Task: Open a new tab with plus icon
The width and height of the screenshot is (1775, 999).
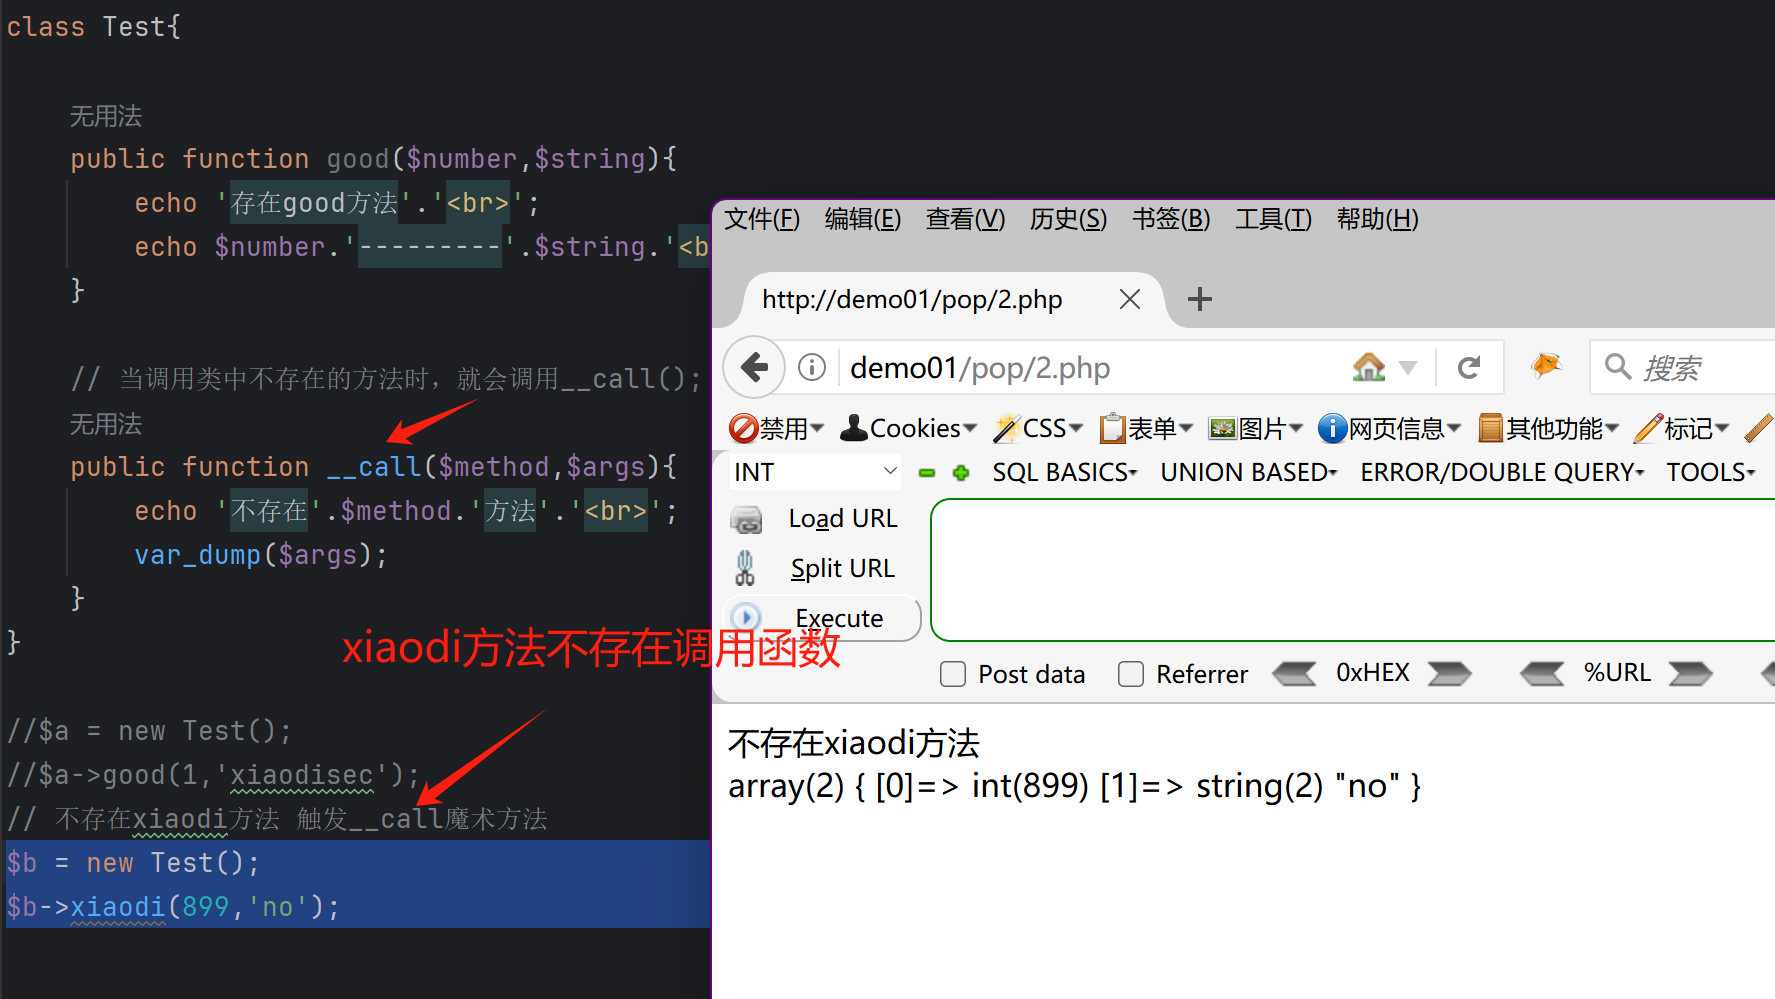Action: 1199,299
